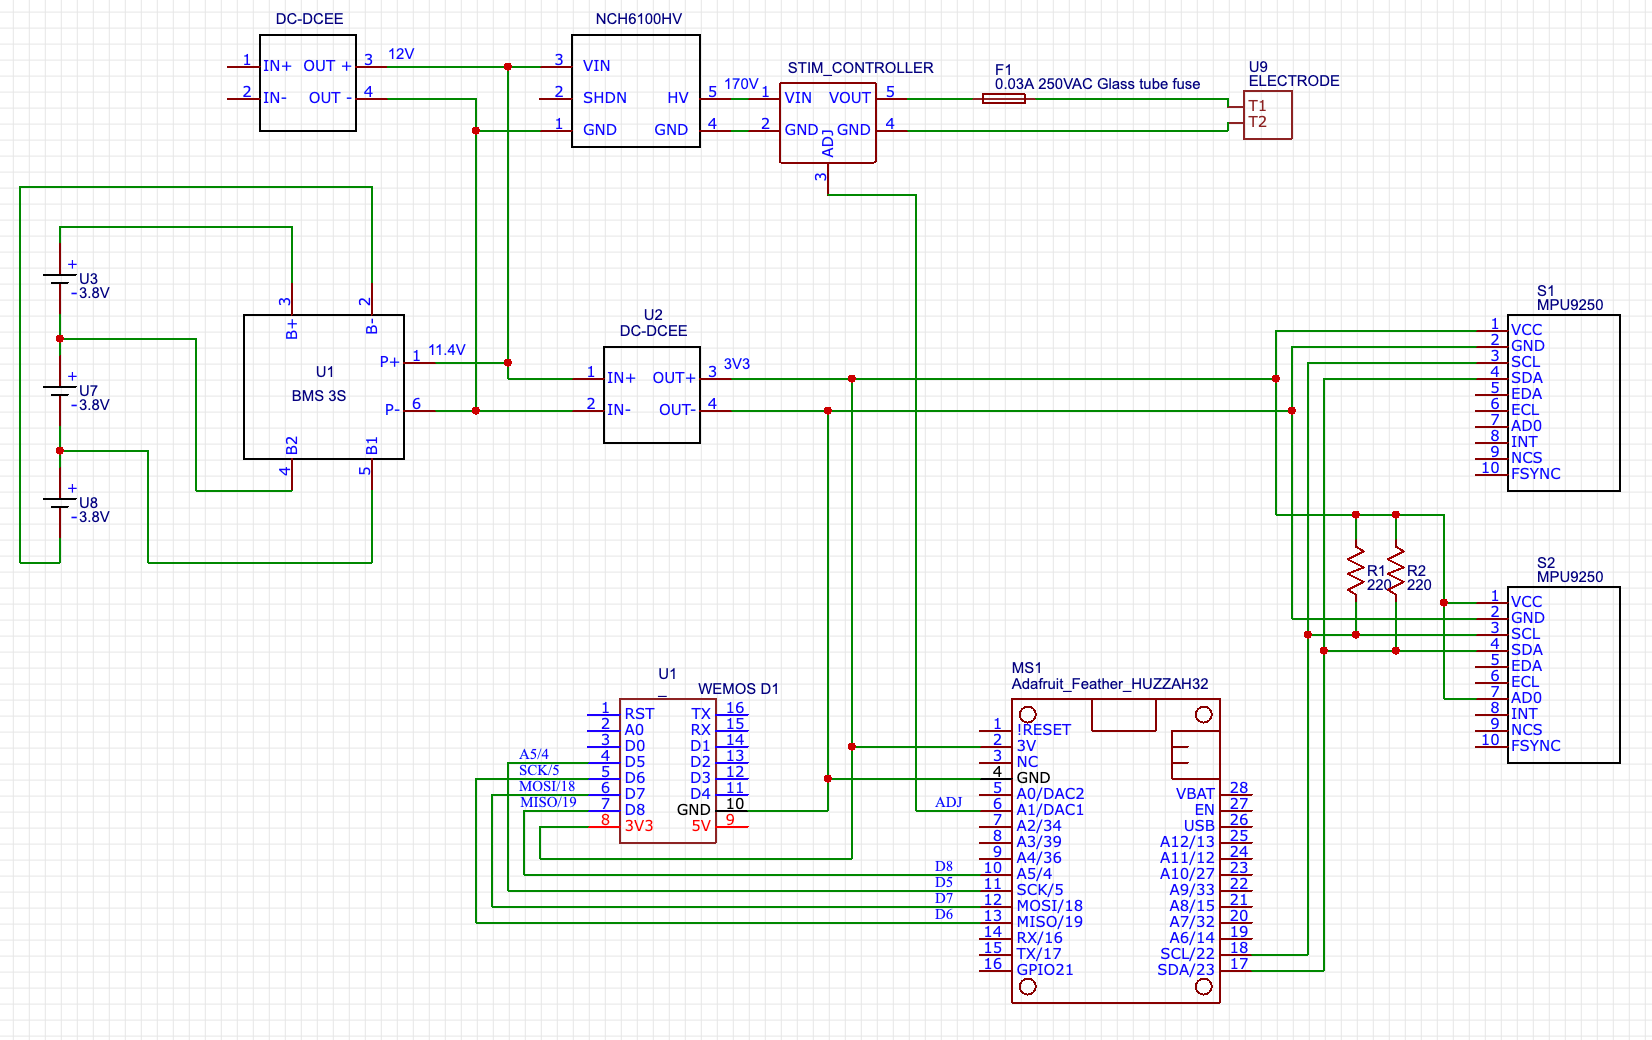This screenshot has width=1652, height=1040.
Task: Click the T1 terminal of ELECTRODE
Action: pos(1257,106)
